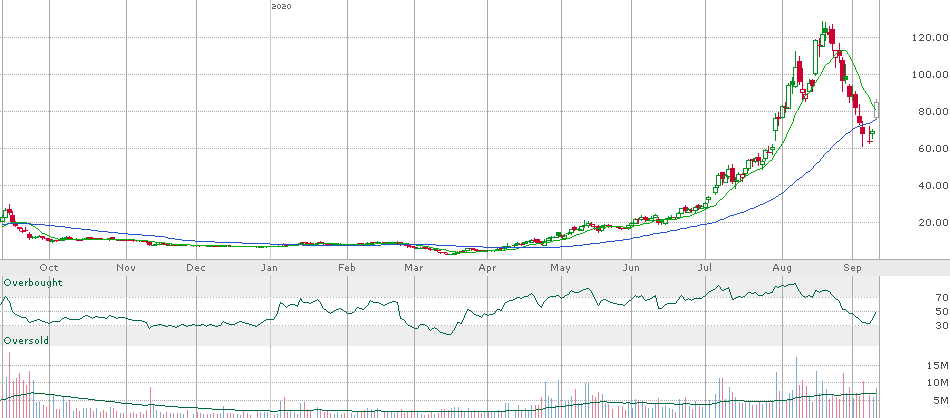Click the 5M volume axis label
Viewport: 950px width, 418px height.
point(941,400)
